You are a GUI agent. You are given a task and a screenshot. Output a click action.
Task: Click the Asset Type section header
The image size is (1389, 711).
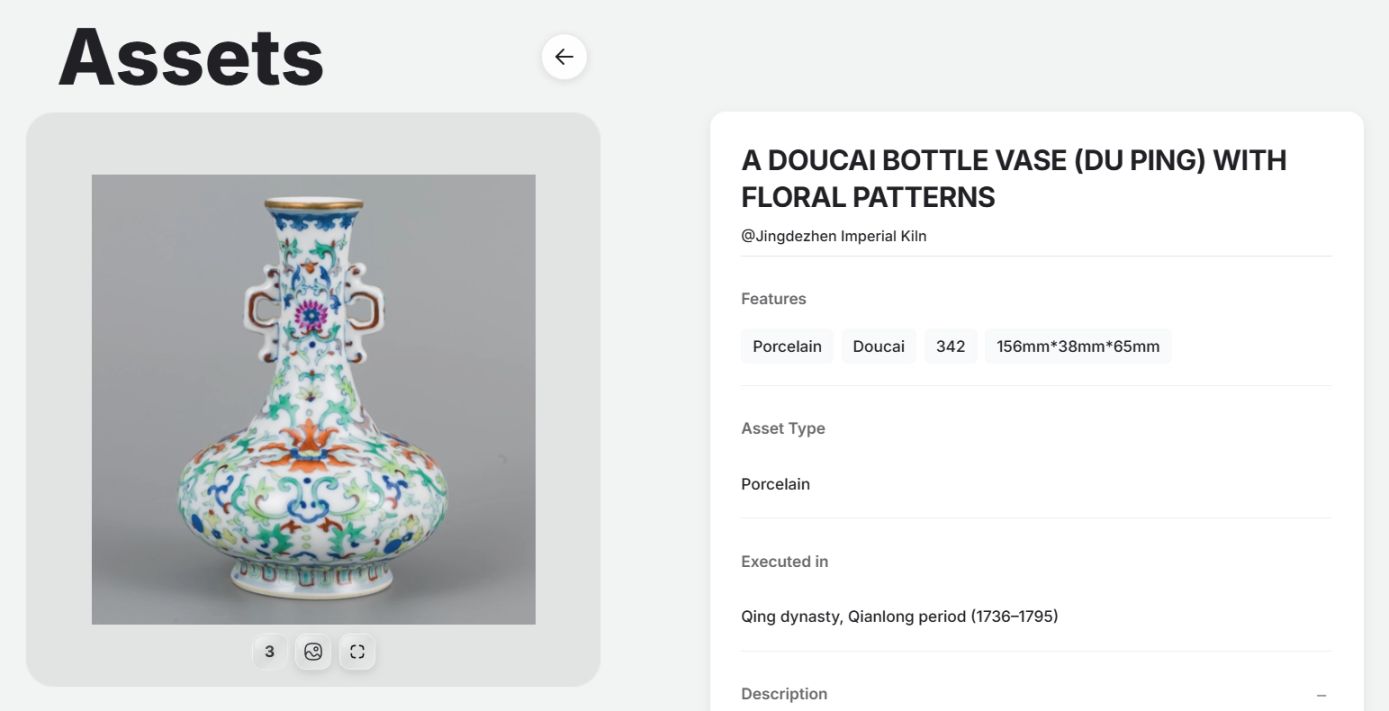[x=783, y=428]
